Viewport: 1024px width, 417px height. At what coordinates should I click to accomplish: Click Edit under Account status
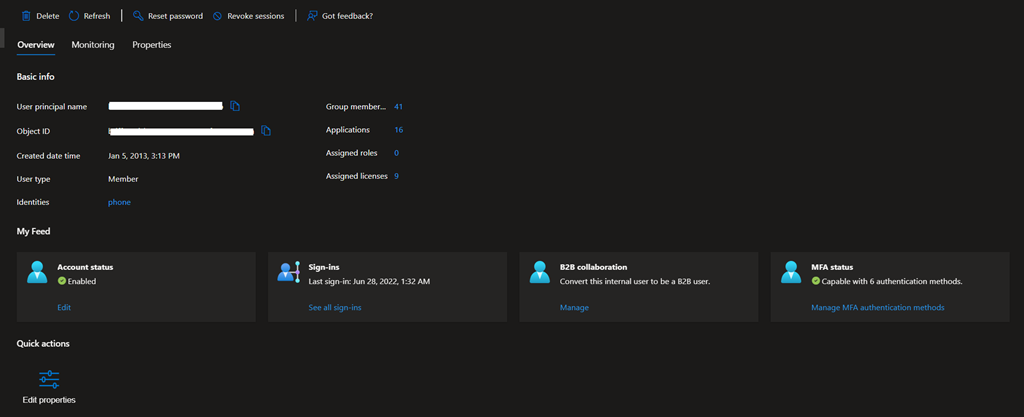(64, 307)
